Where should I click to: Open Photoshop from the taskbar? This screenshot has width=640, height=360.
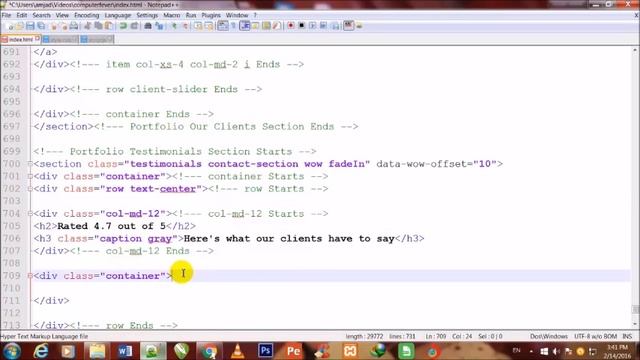pos(265,351)
